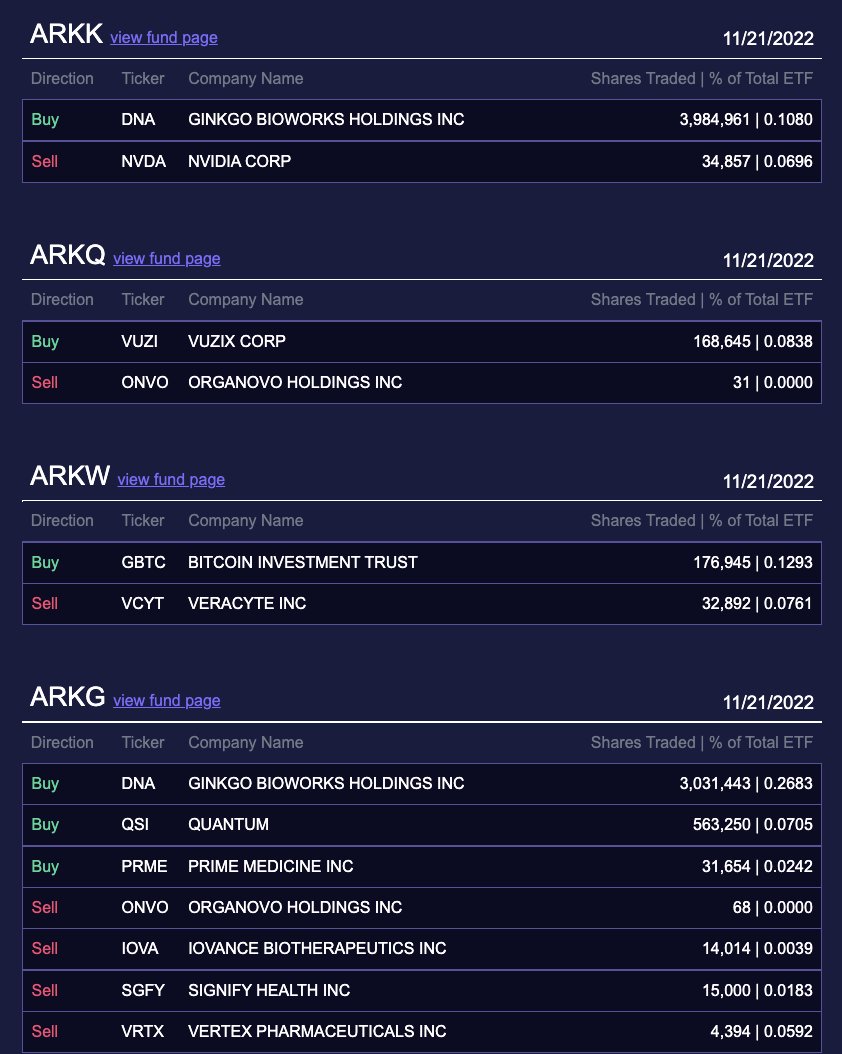842x1054 pixels.
Task: Select QSI ticker cell
Action: click(135, 825)
